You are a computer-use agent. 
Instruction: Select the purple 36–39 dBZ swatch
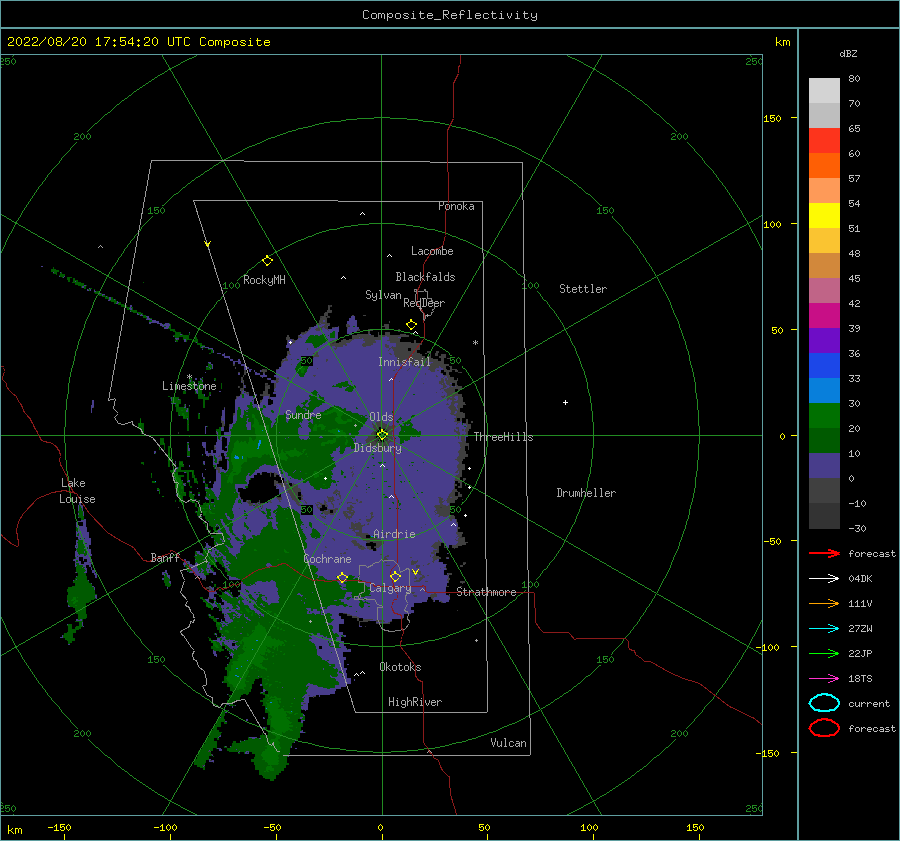(x=824, y=340)
